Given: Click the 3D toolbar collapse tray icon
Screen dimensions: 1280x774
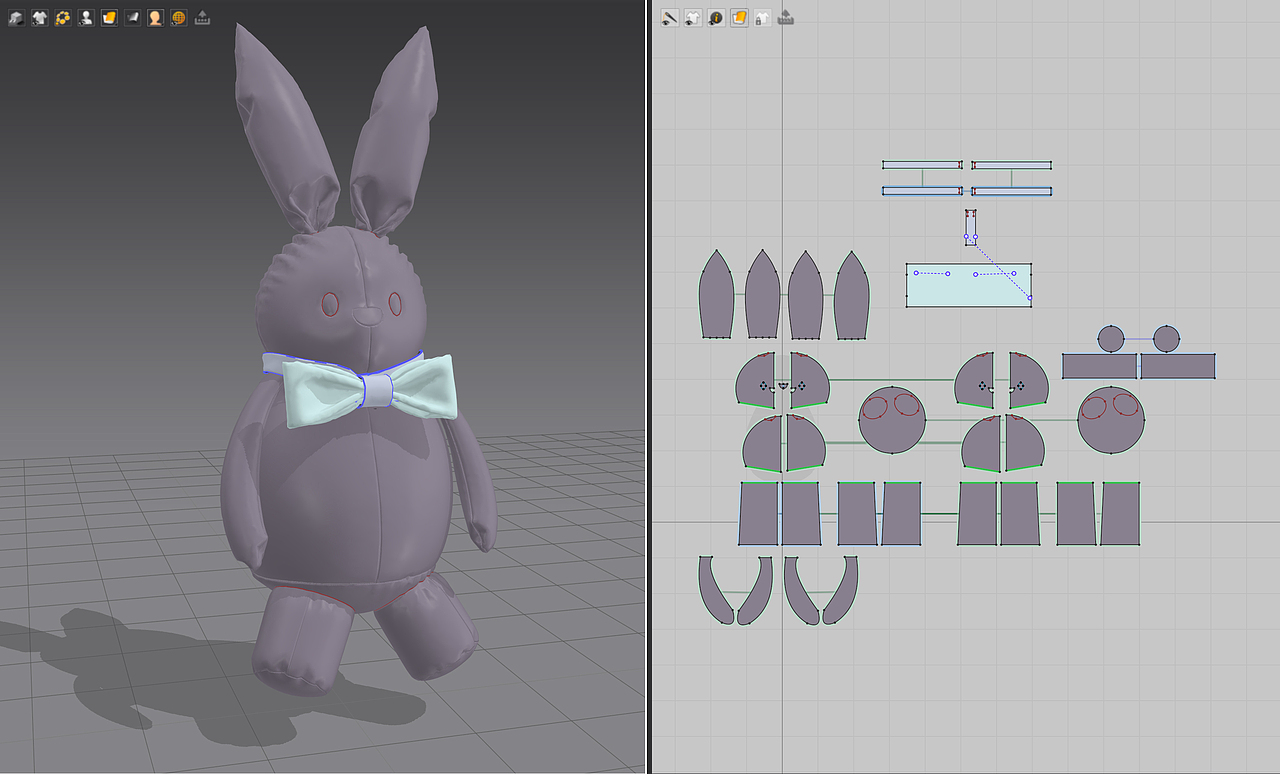Looking at the screenshot, I should pos(202,18).
